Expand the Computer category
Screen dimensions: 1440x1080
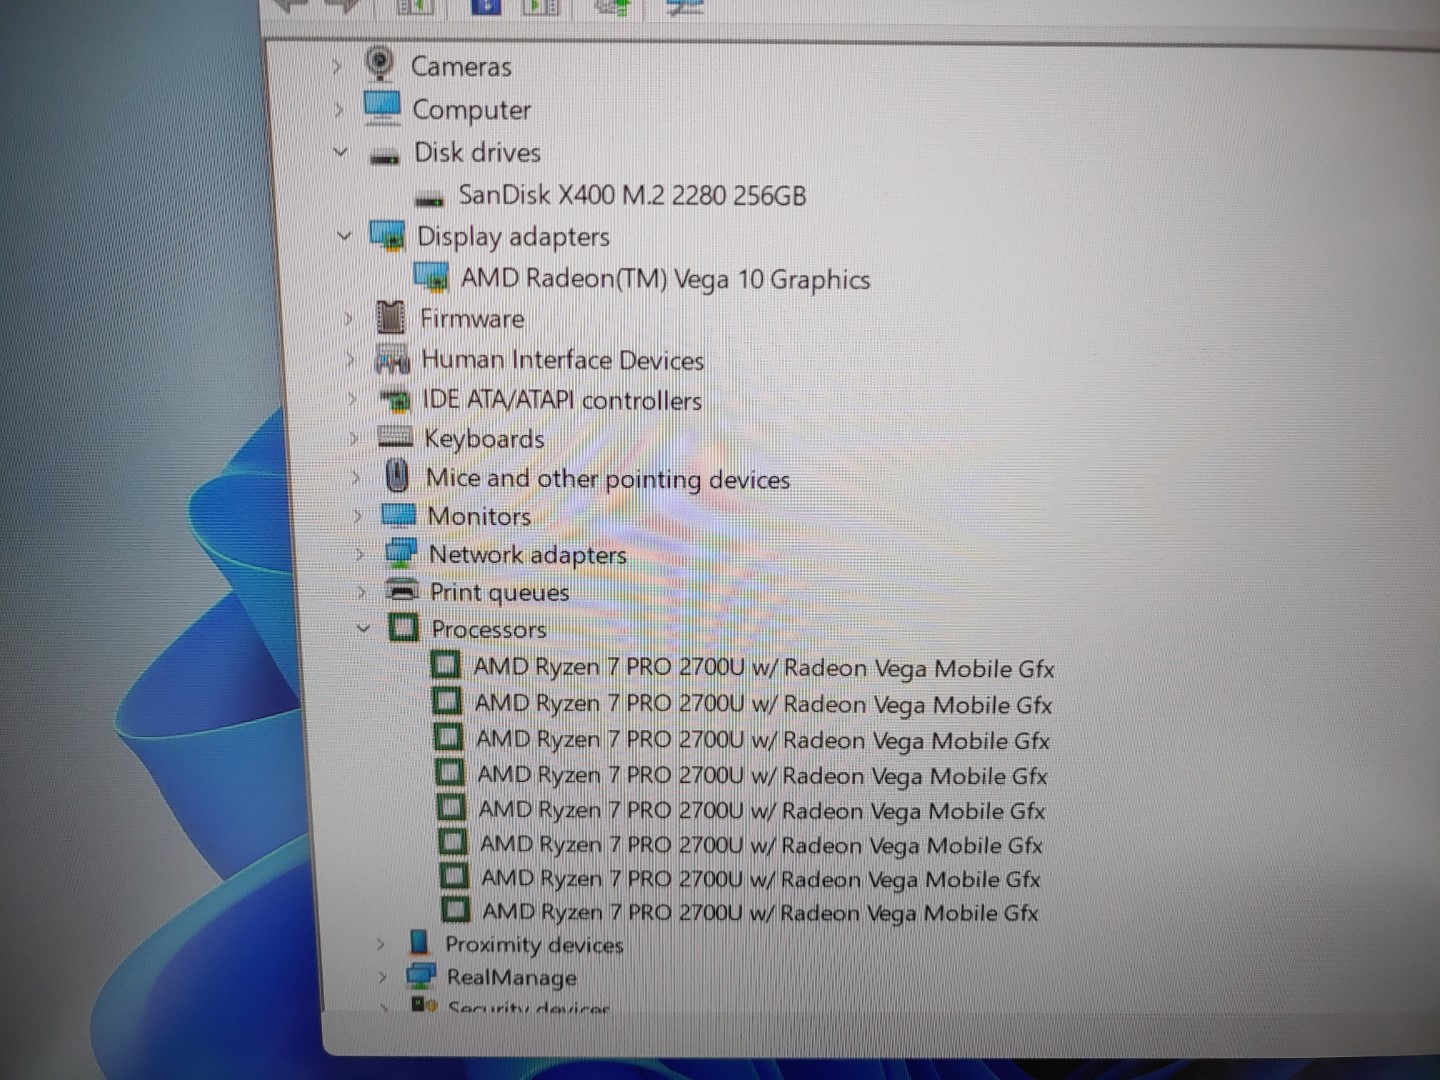click(338, 109)
